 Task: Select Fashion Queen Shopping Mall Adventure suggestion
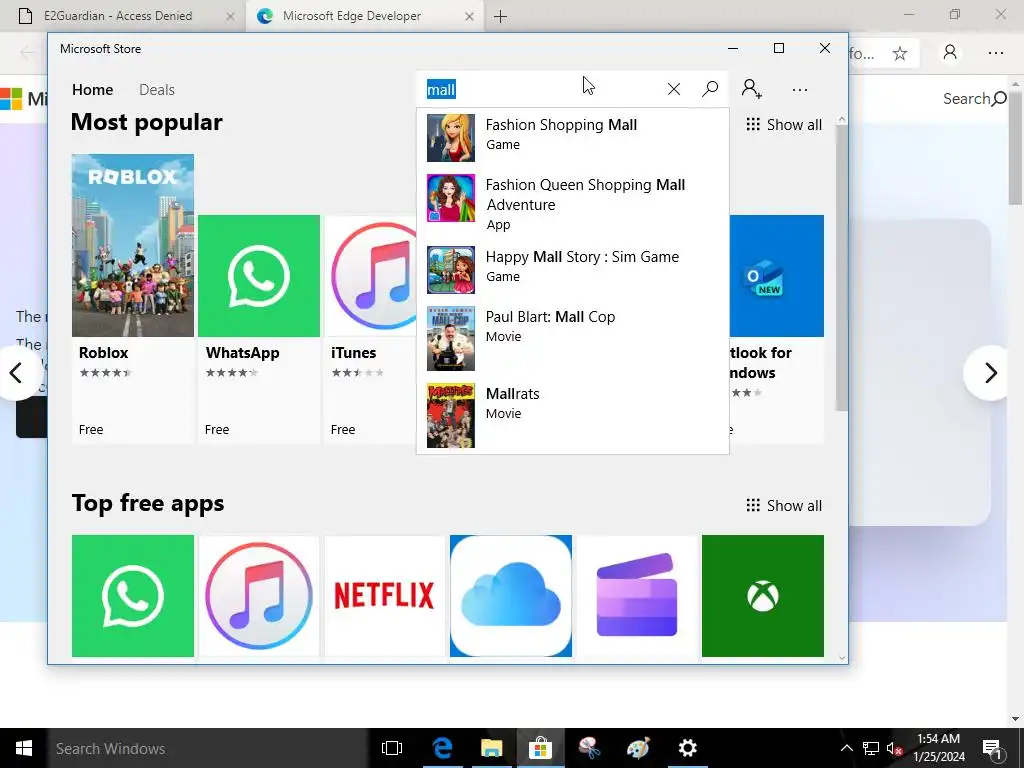coord(573,204)
